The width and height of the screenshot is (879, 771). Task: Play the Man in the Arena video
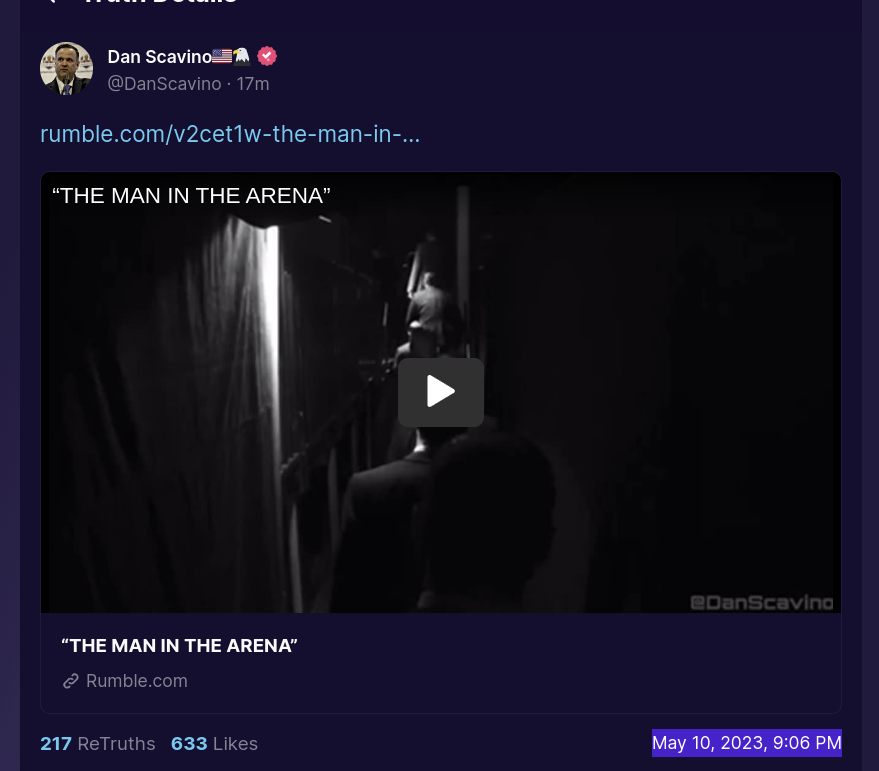point(441,392)
